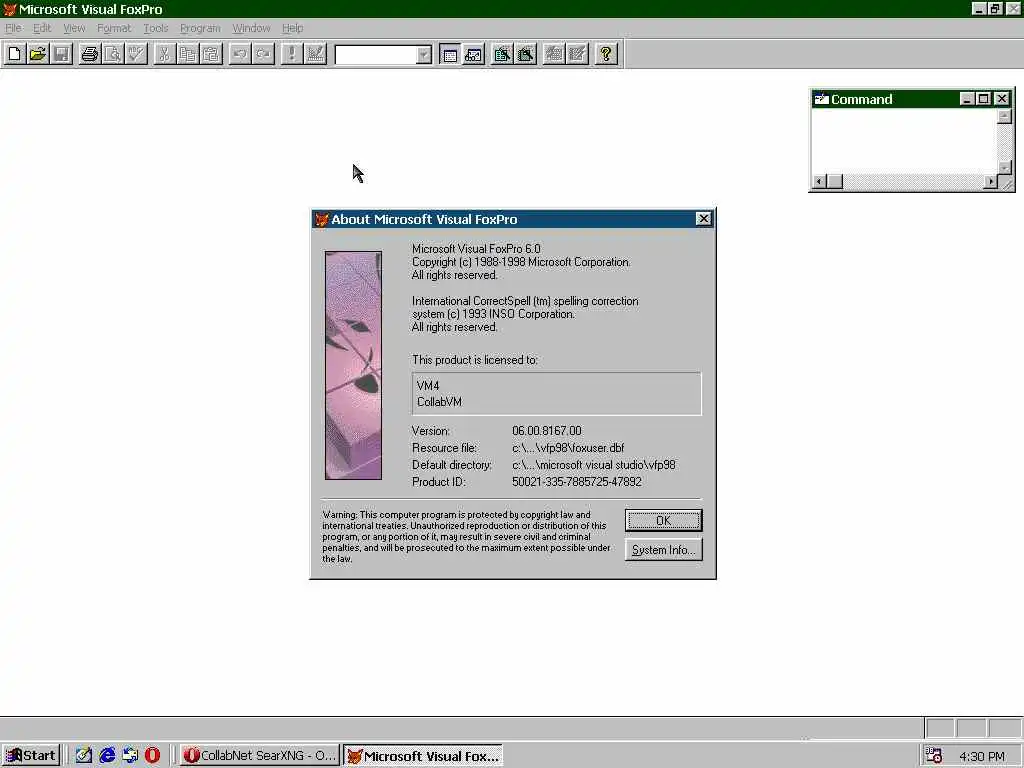The height and width of the screenshot is (768, 1024).
Task: Minimize the Command window
Action: (x=967, y=99)
